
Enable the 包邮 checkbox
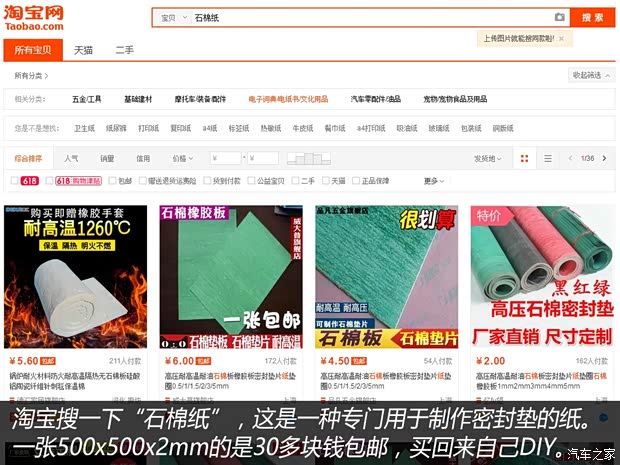click(x=112, y=181)
